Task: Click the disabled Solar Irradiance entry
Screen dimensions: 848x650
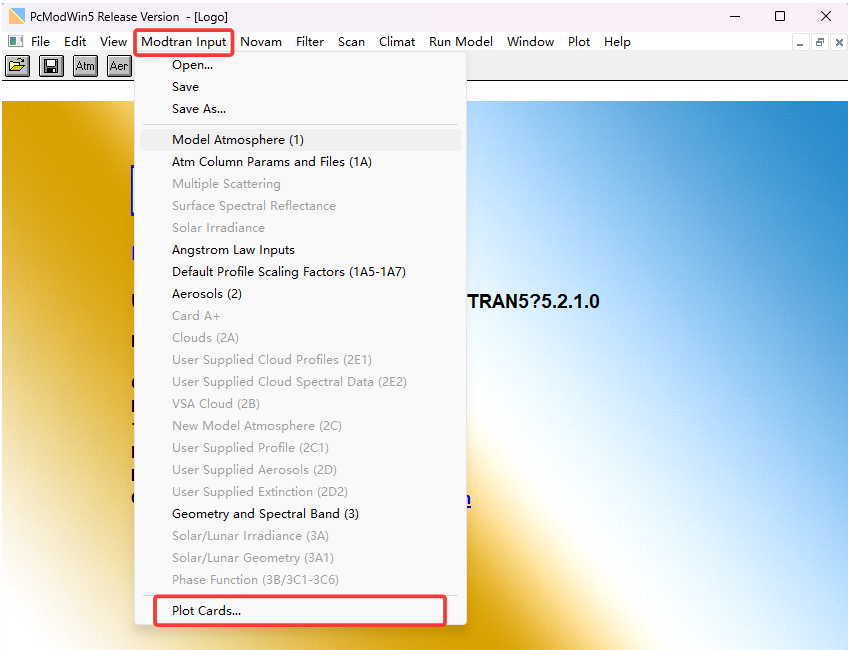Action: (x=300, y=228)
